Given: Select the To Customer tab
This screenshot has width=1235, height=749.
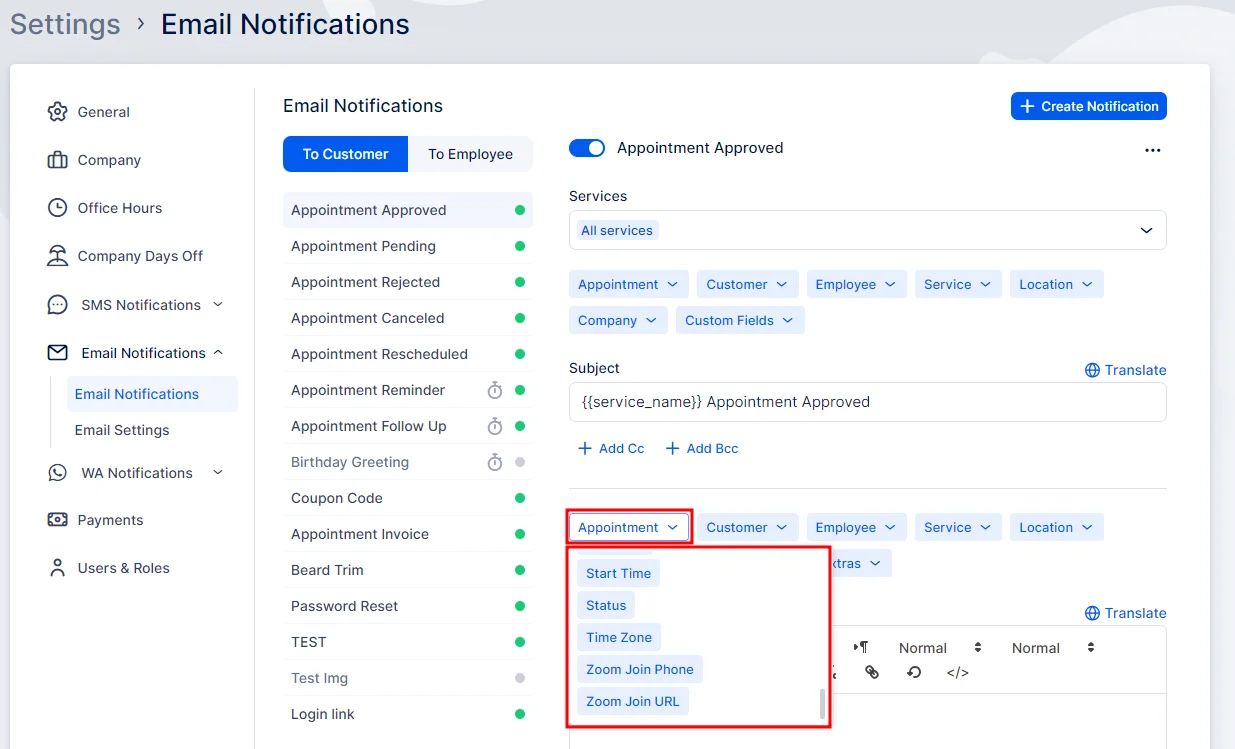Looking at the screenshot, I should click(345, 154).
